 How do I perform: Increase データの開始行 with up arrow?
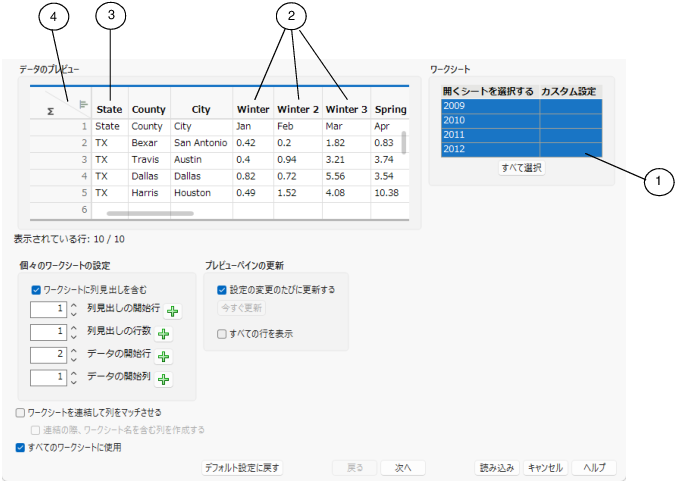tap(74, 351)
